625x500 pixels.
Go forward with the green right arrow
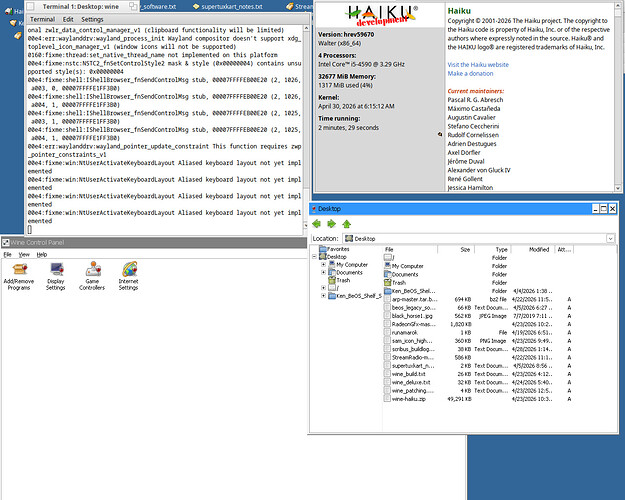[x=331, y=224]
